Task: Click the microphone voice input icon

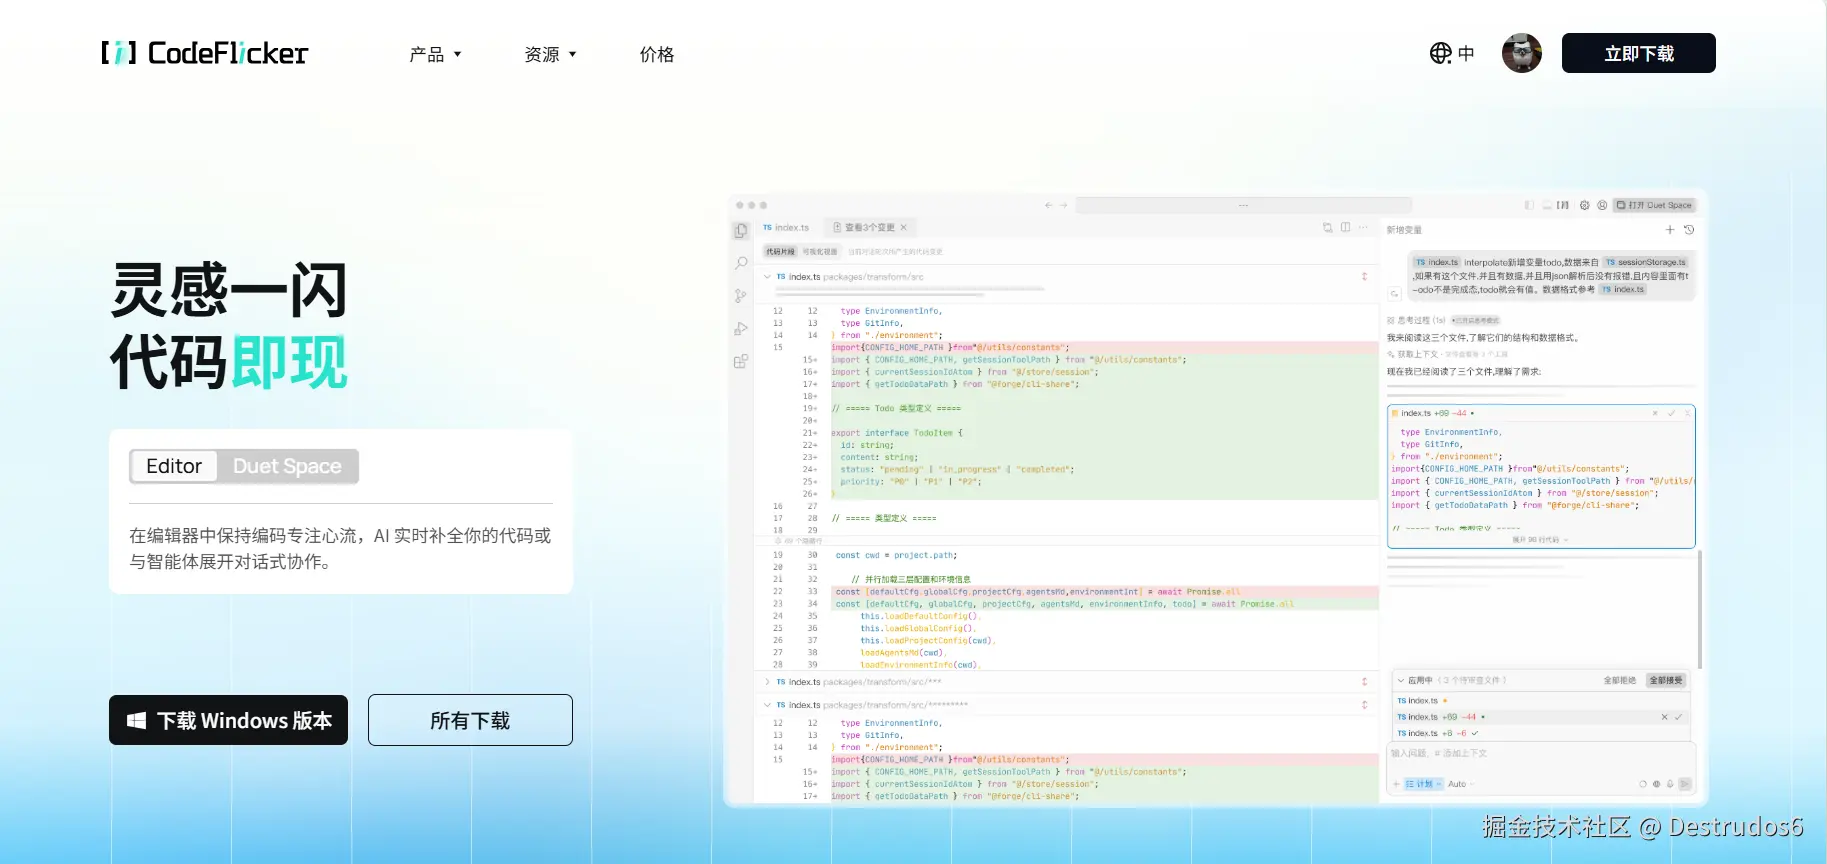Action: coord(1670,784)
